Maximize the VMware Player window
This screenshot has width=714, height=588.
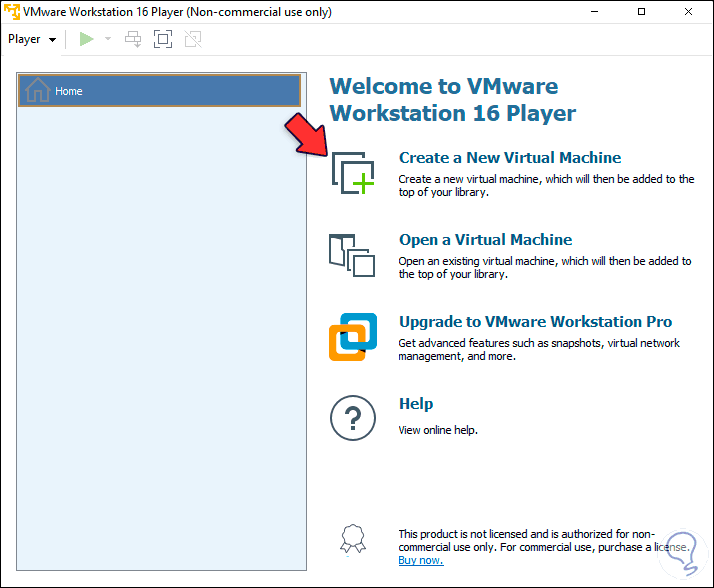coord(641,11)
